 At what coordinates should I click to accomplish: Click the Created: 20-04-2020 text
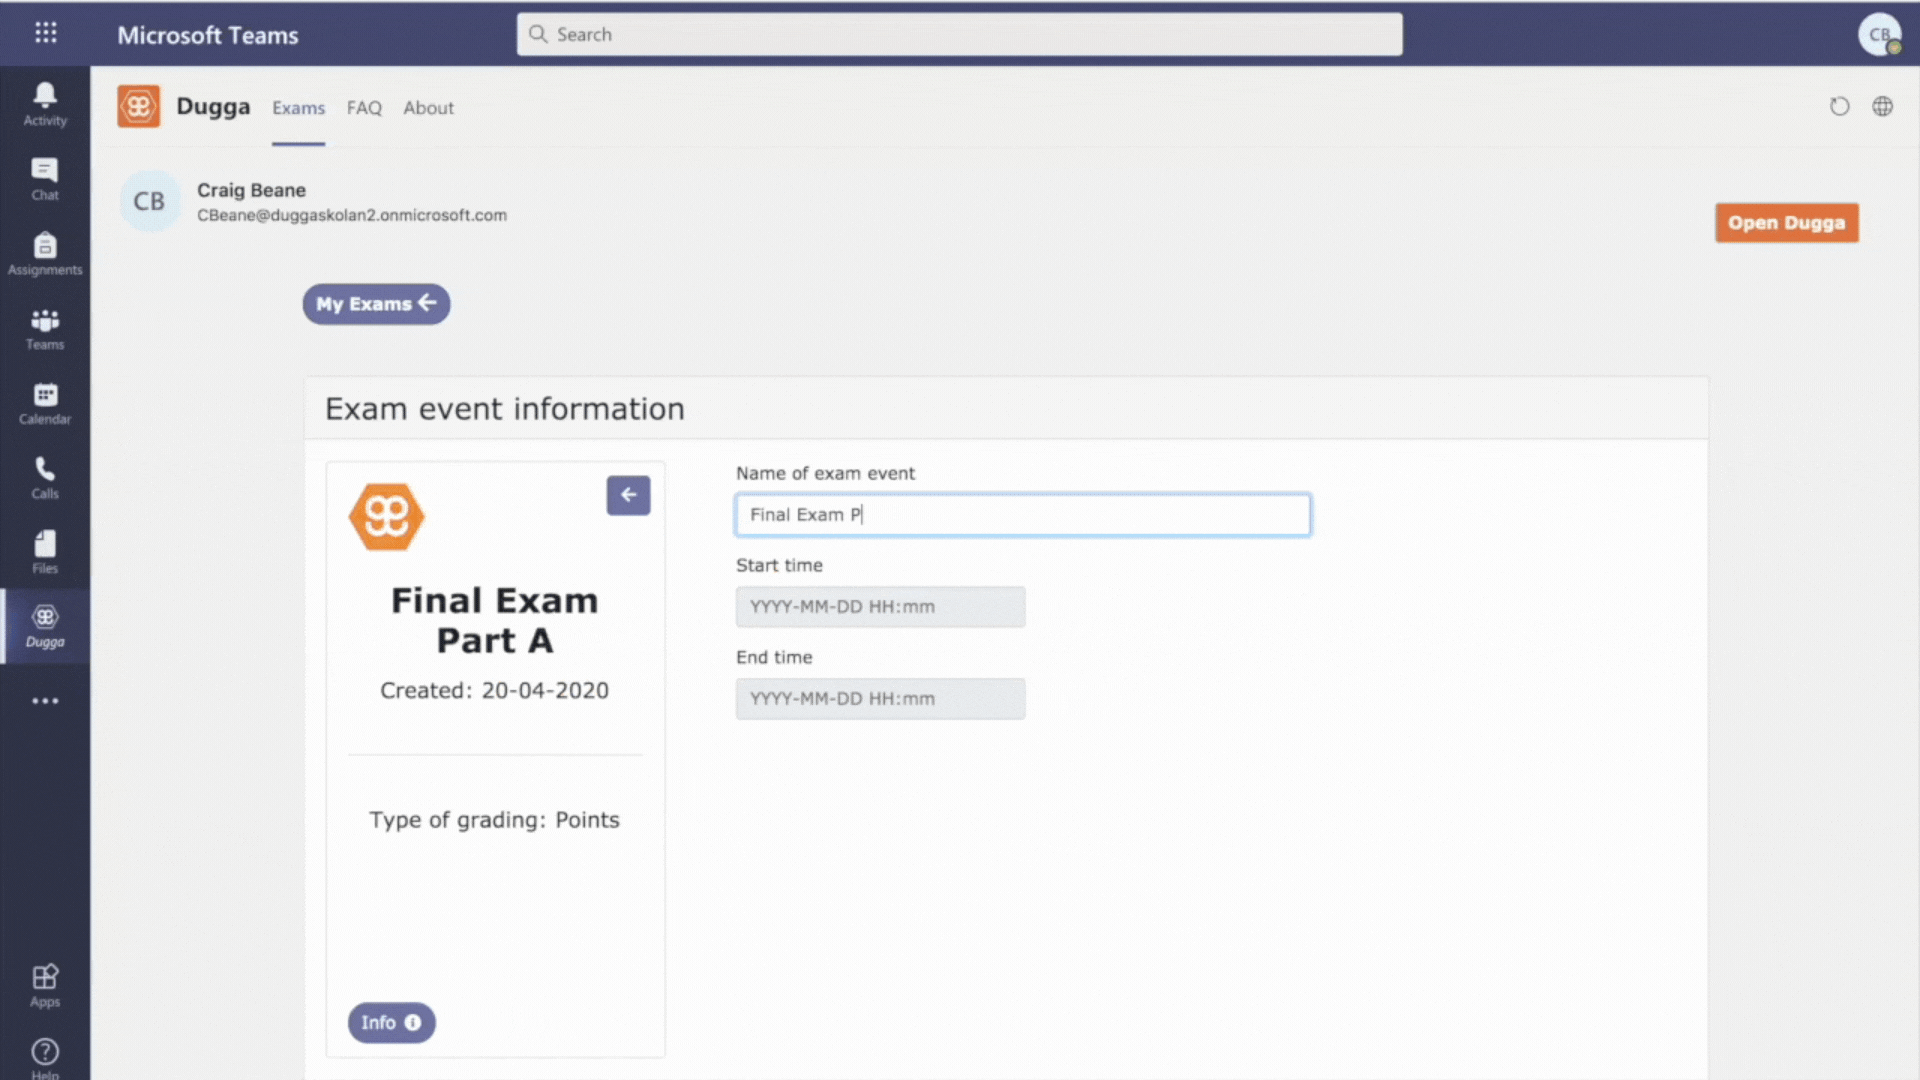point(494,691)
